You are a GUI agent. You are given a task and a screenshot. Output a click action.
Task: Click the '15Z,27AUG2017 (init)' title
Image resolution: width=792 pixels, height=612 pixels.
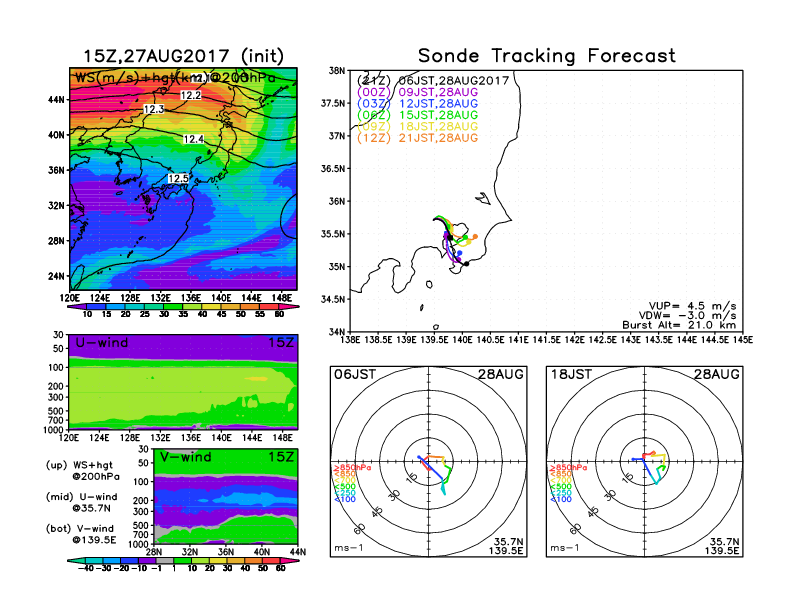183,56
